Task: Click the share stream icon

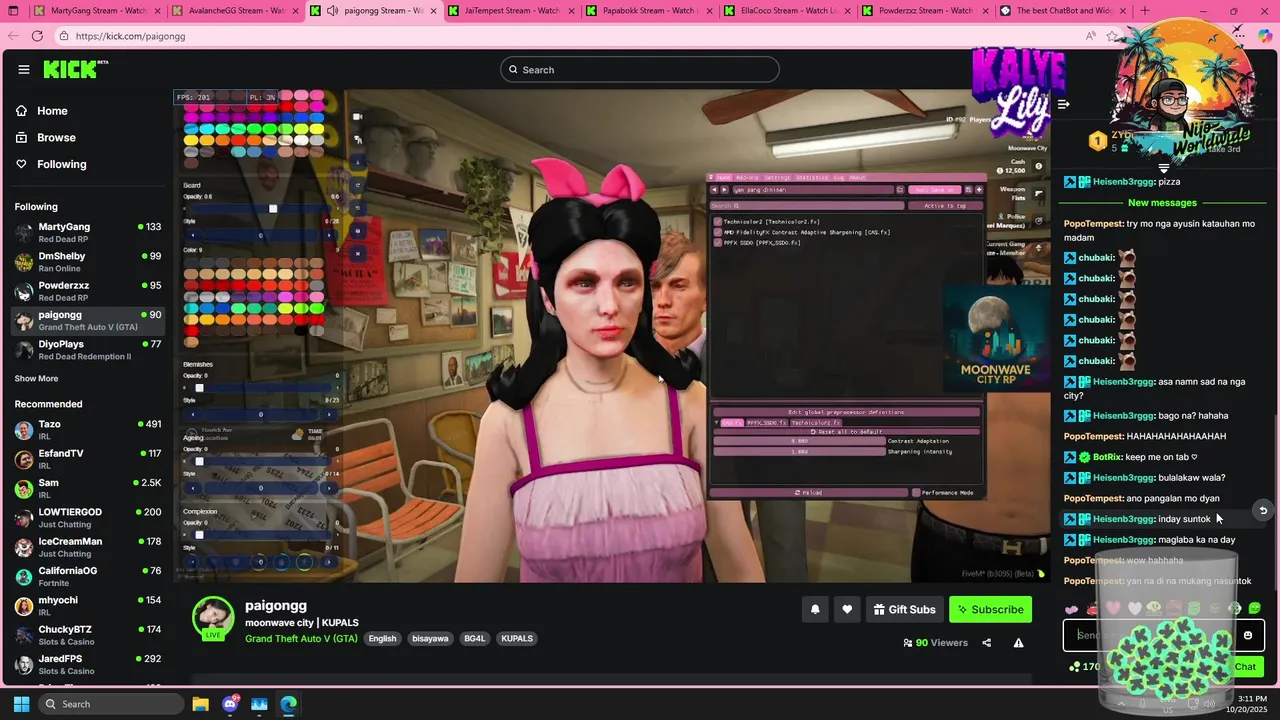Action: tap(987, 643)
